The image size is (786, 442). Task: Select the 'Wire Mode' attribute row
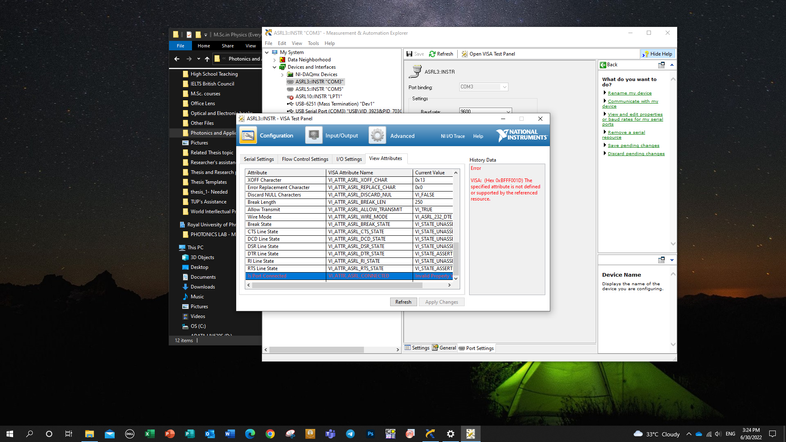349,217
